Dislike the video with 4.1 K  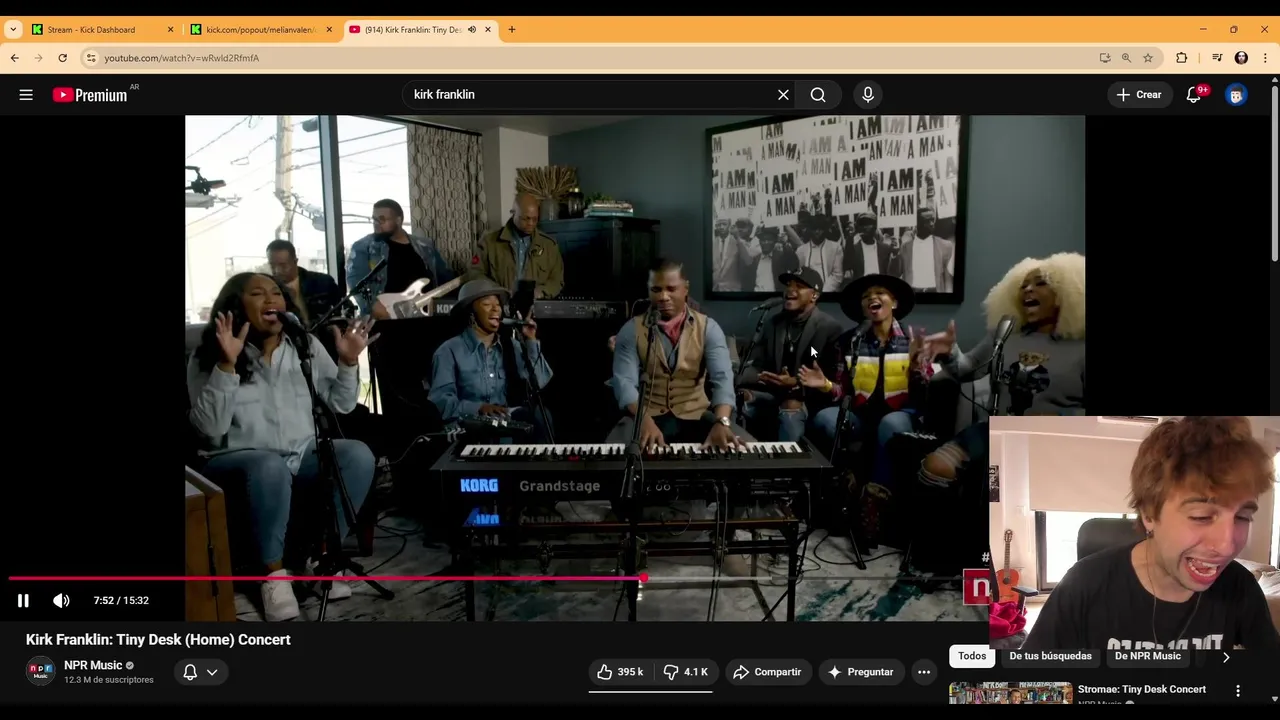click(x=685, y=672)
